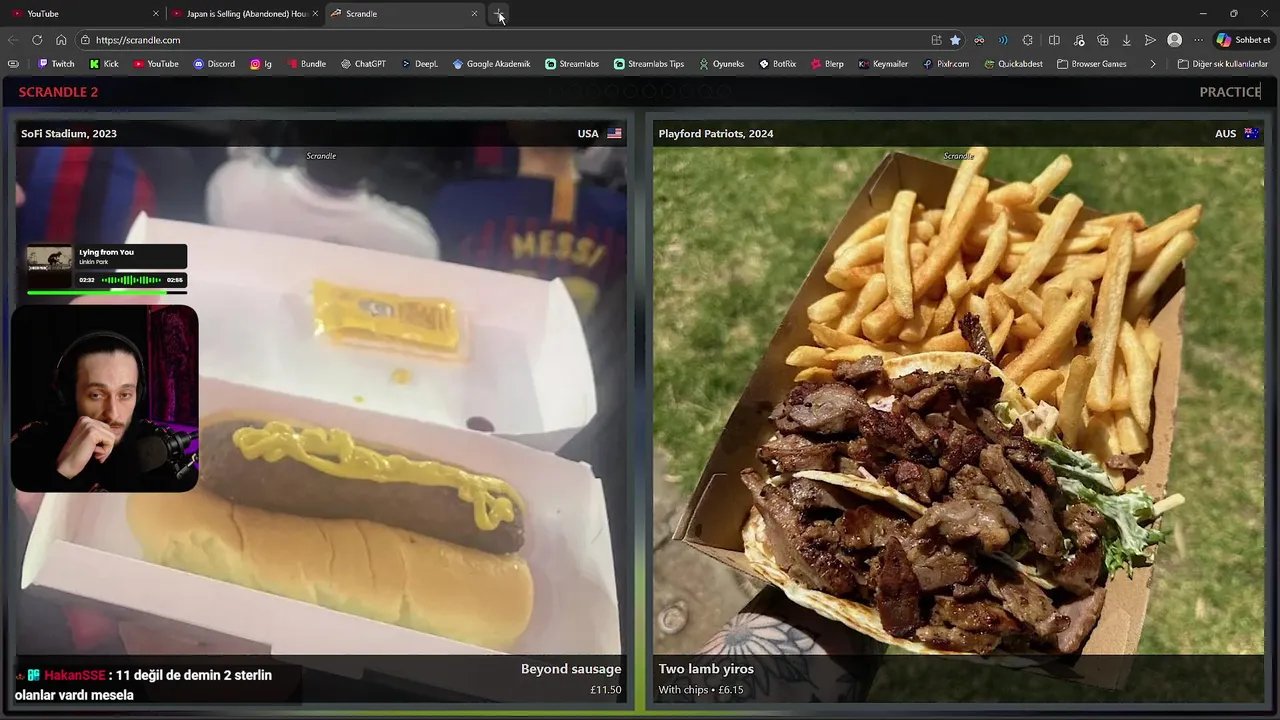1280x720 pixels.
Task: Open a new browser tab
Action: (x=499, y=14)
